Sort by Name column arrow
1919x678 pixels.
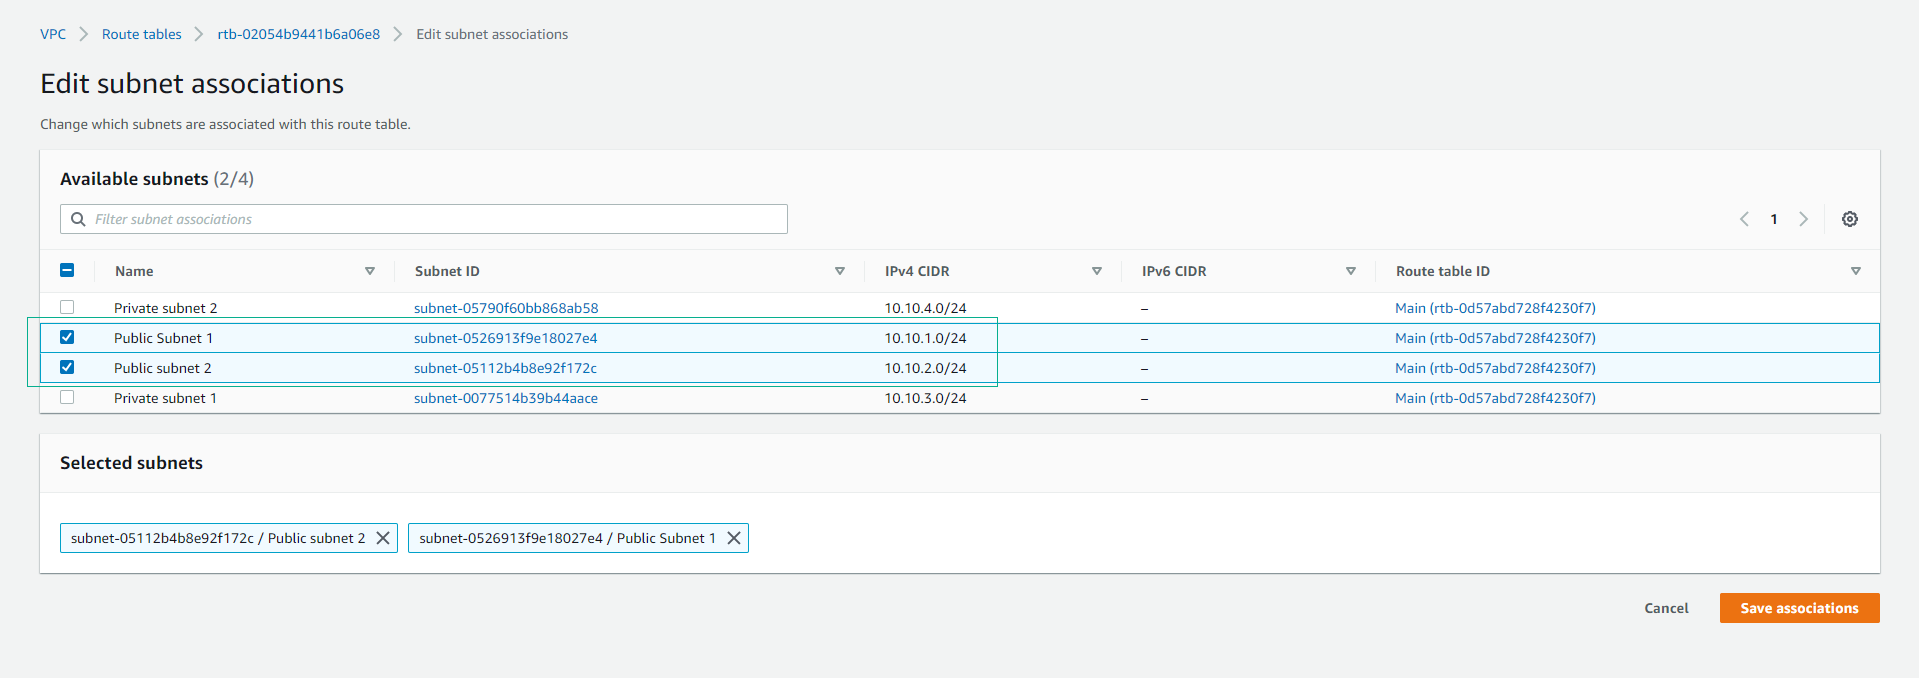click(x=370, y=271)
